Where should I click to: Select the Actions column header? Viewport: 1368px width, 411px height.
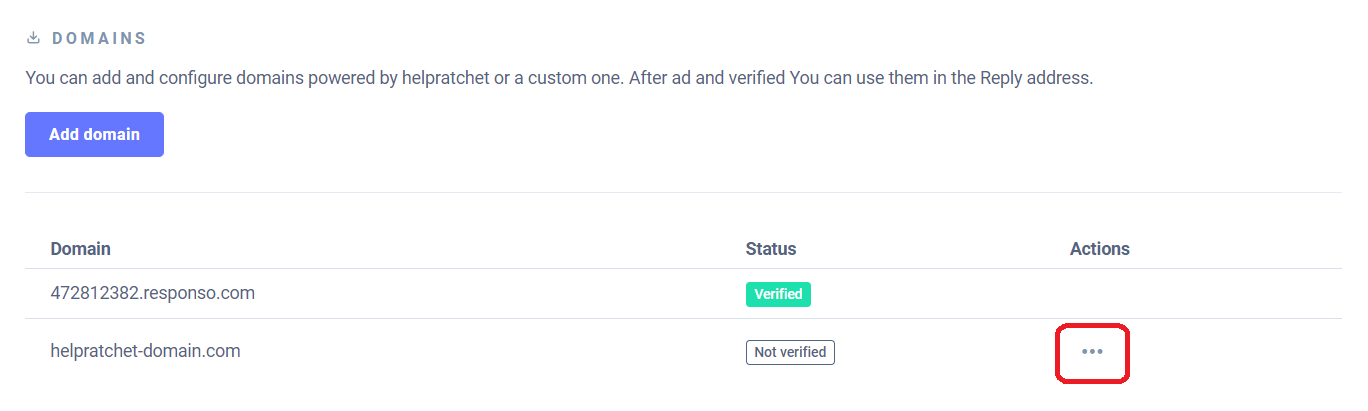pyautogui.click(x=1099, y=248)
